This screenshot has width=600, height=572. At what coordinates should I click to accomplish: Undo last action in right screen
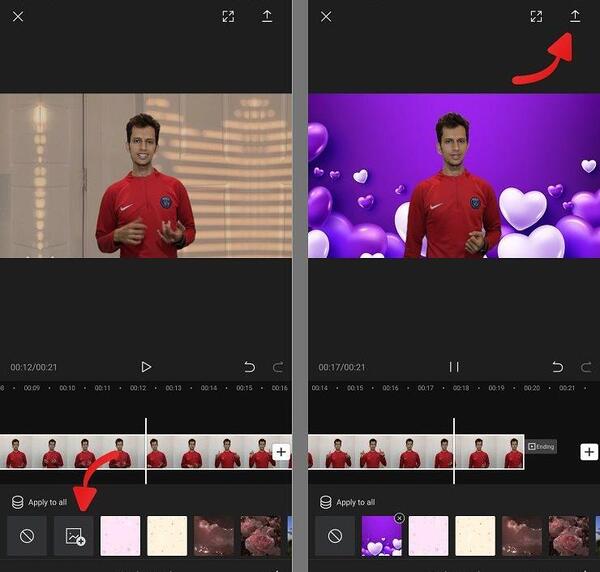click(558, 367)
